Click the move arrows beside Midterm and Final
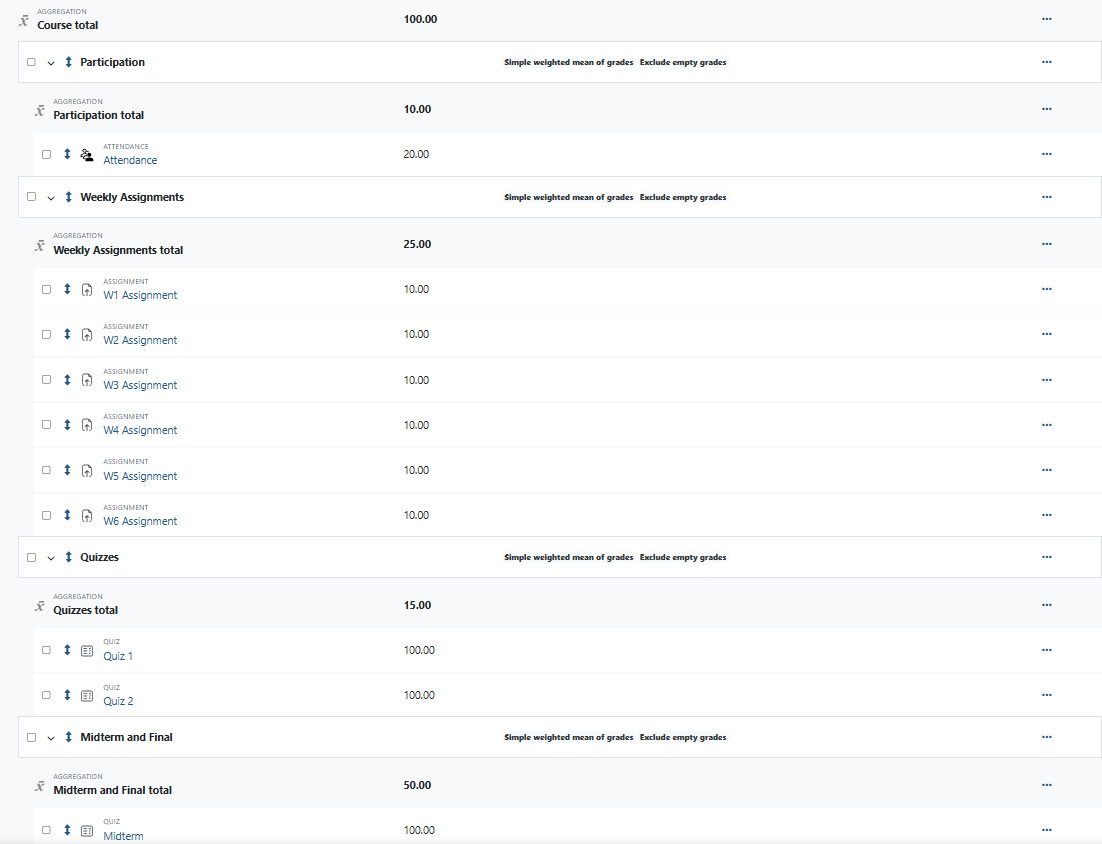Screen dimensions: 1102x844 [68, 737]
